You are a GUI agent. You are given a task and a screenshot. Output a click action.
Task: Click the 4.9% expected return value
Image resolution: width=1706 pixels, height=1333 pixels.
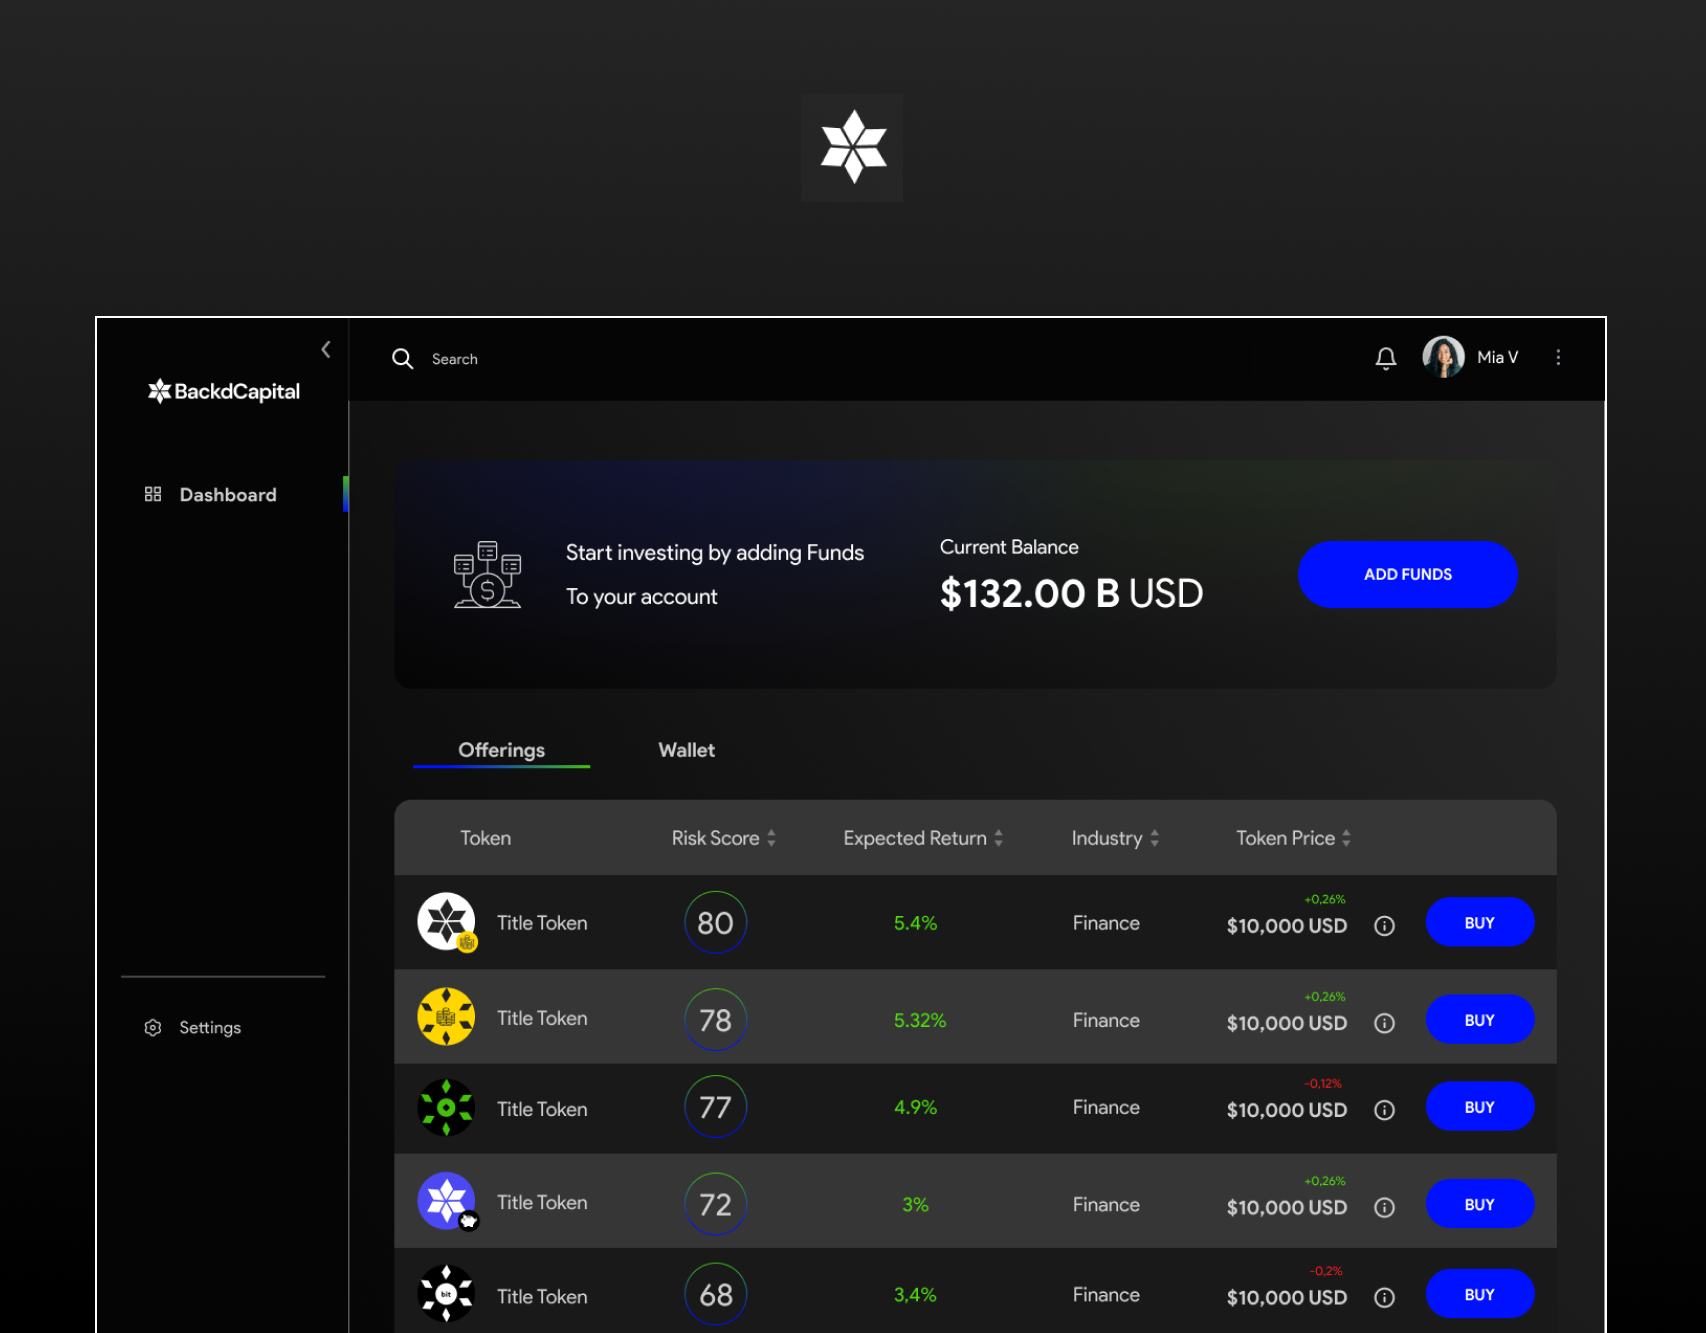click(915, 1107)
